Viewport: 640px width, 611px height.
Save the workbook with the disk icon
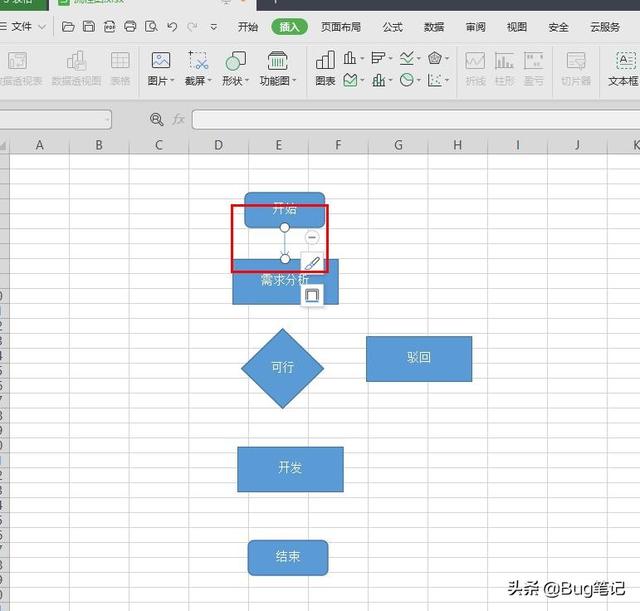89,27
